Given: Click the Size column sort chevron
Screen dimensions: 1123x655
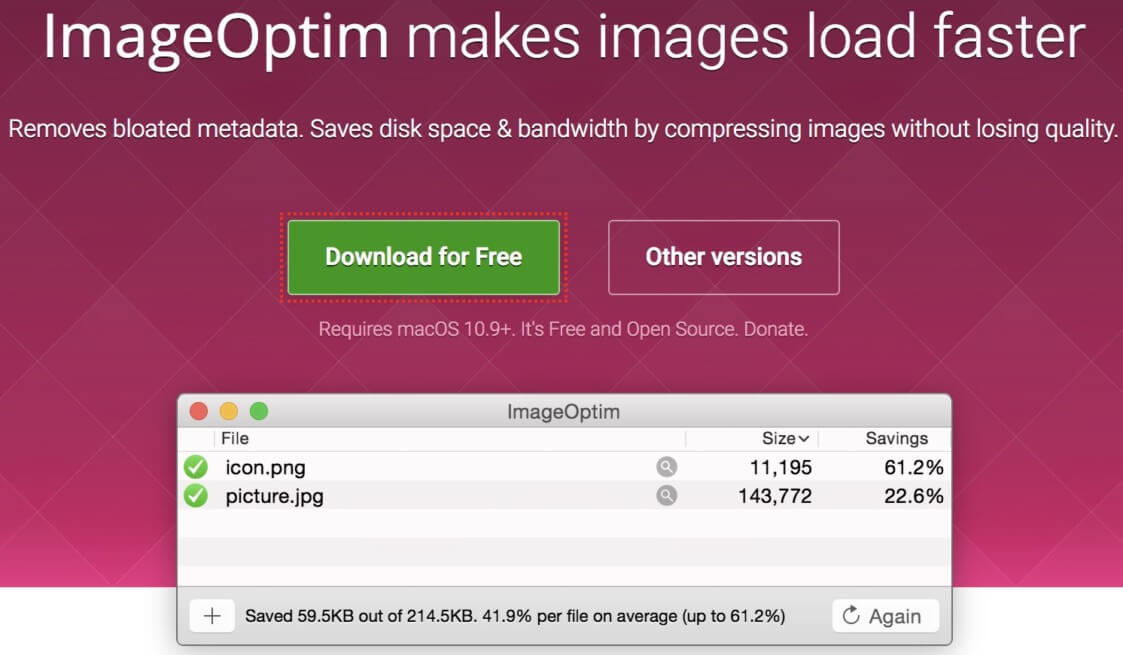Looking at the screenshot, I should [x=804, y=439].
